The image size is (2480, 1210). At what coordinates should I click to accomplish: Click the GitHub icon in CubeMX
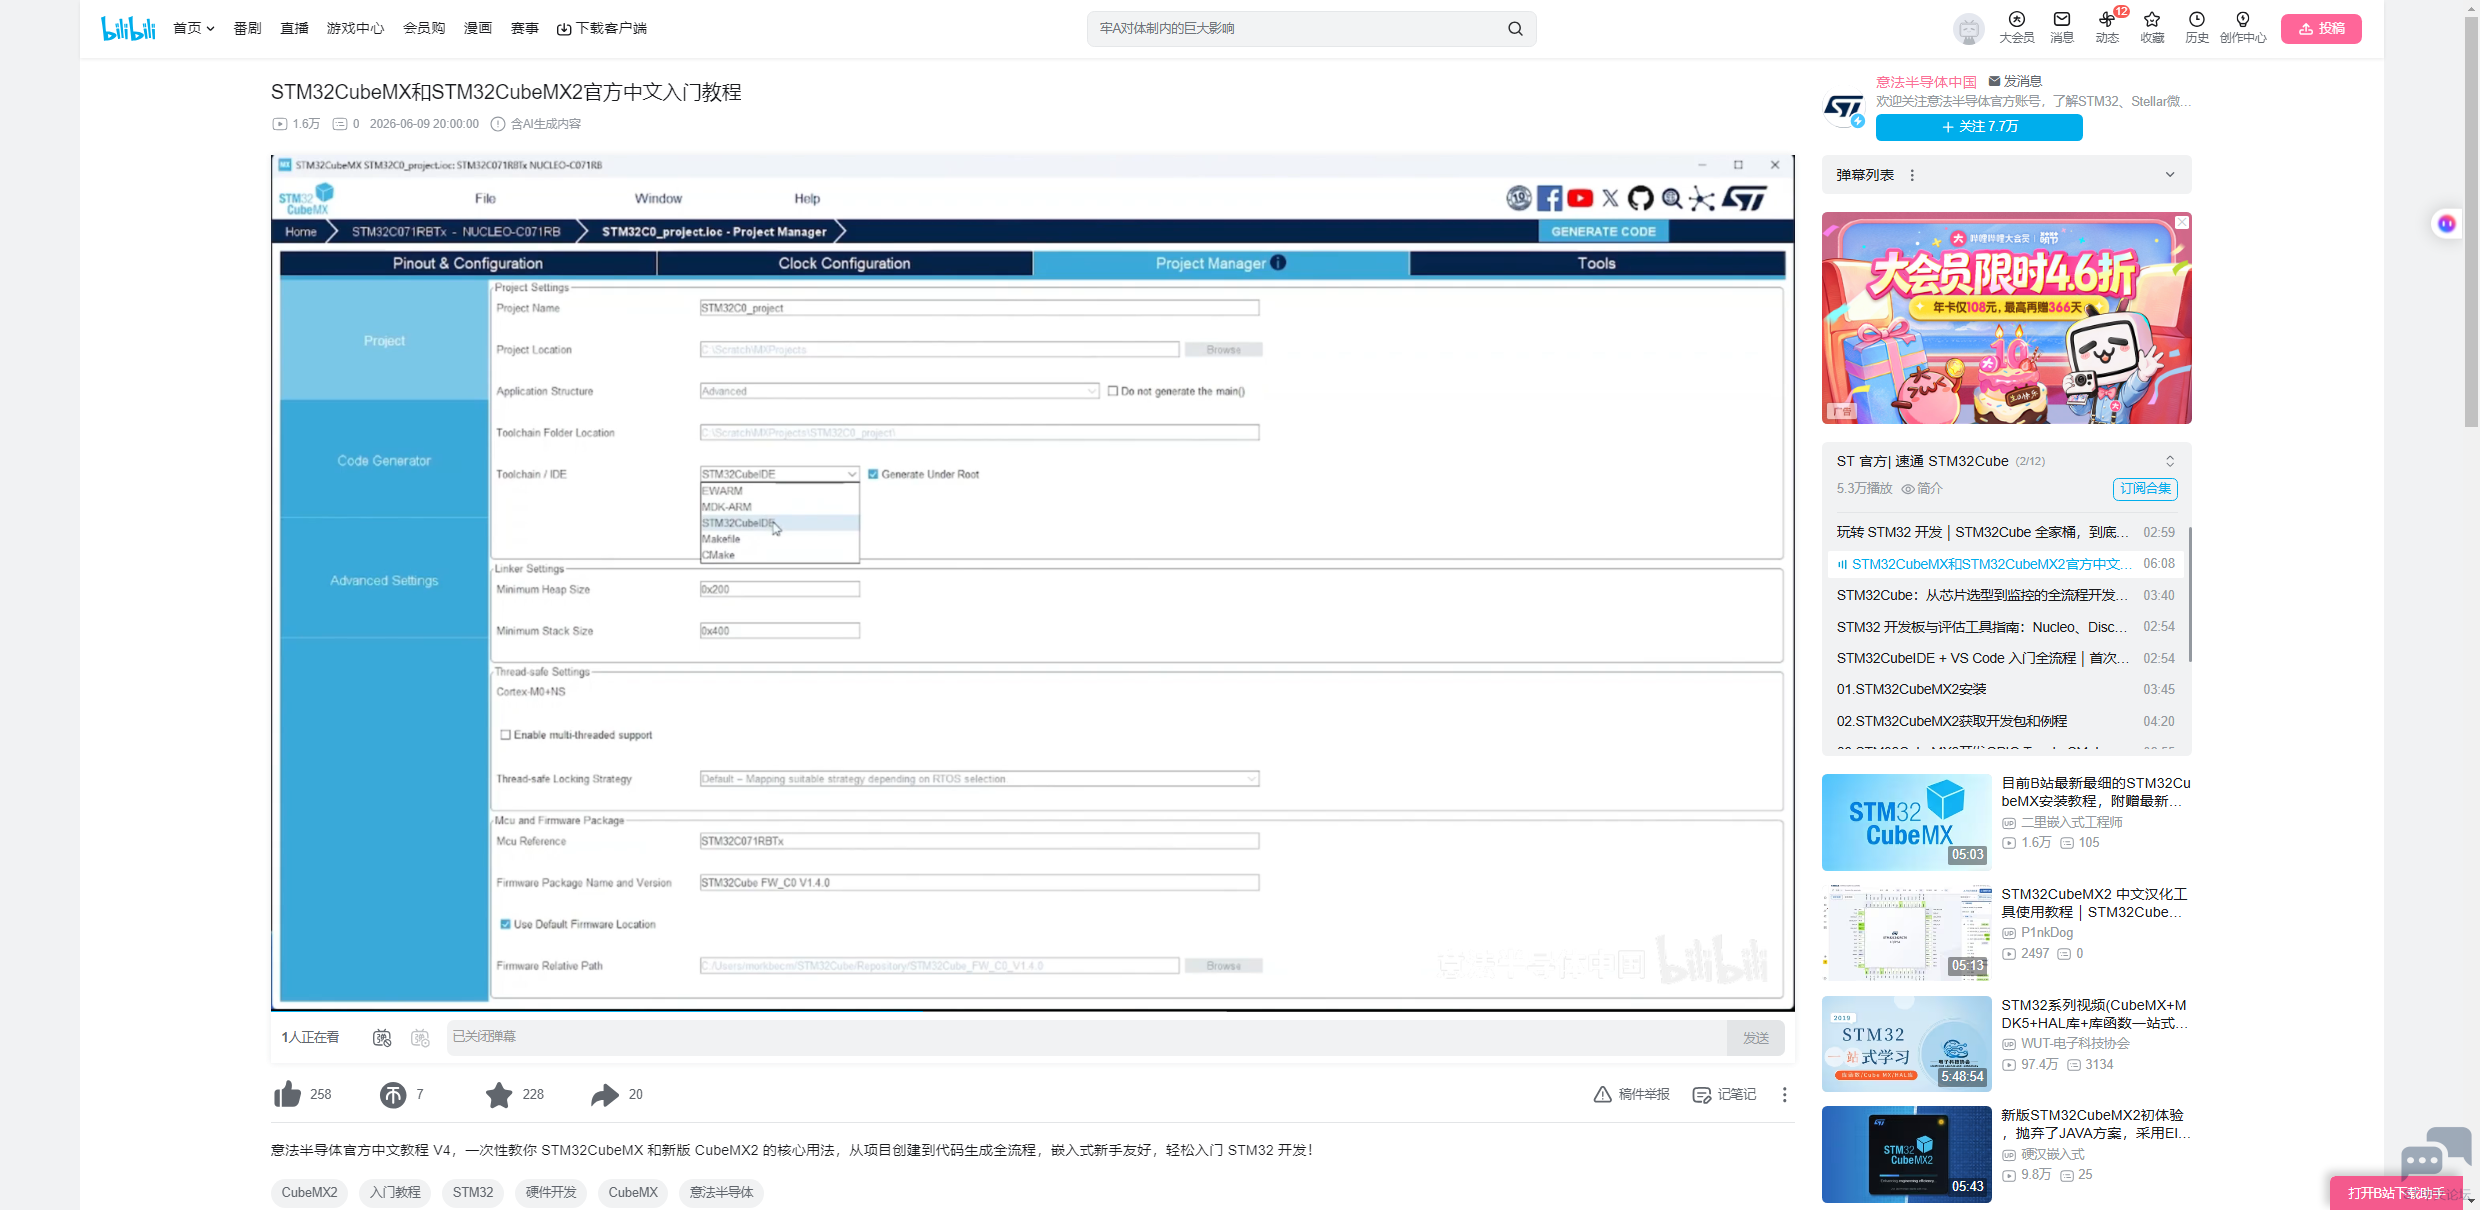pos(1640,198)
